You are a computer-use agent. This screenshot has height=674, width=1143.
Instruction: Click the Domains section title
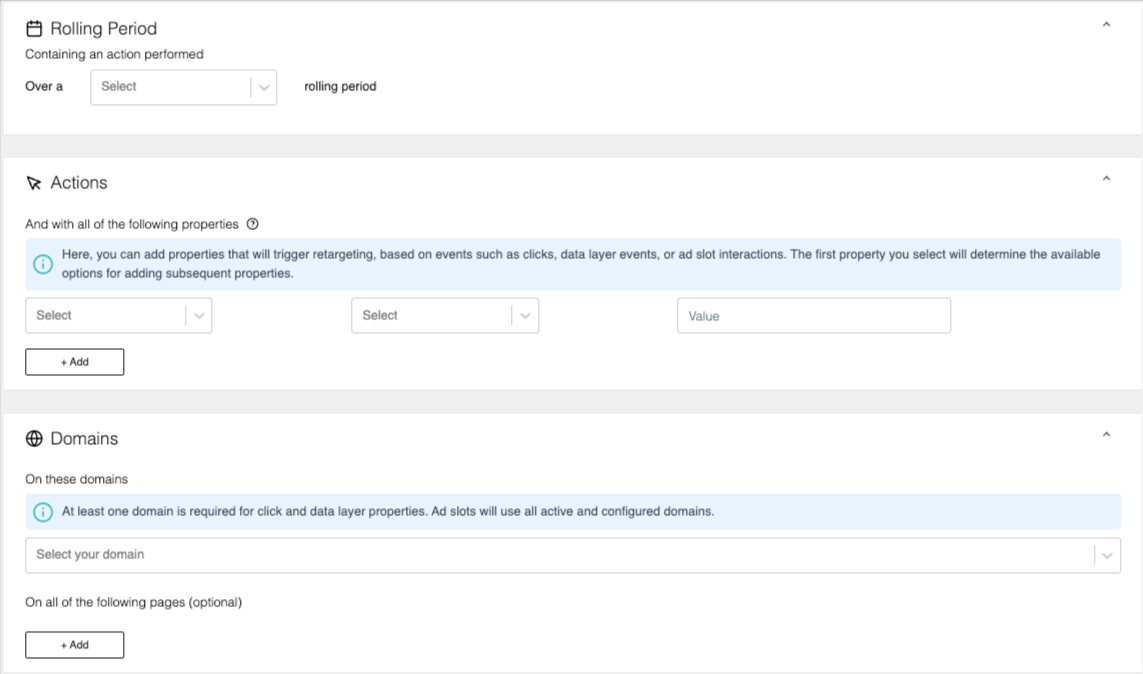click(x=84, y=439)
